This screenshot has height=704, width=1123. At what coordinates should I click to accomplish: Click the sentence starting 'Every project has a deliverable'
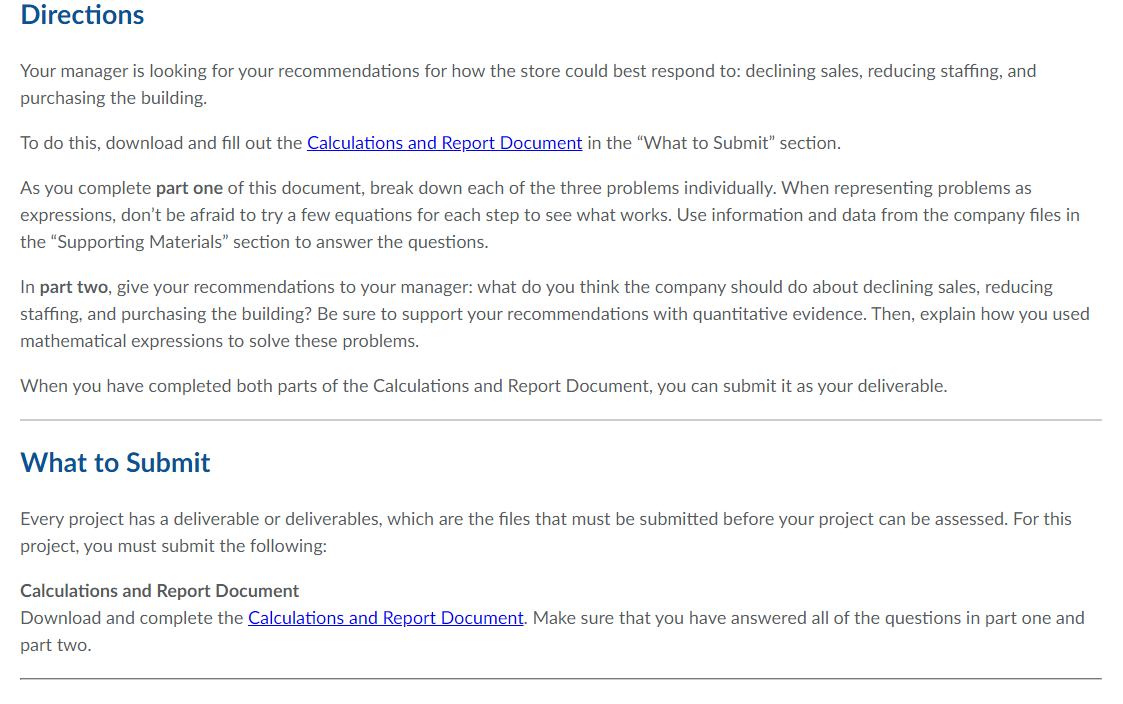click(546, 532)
